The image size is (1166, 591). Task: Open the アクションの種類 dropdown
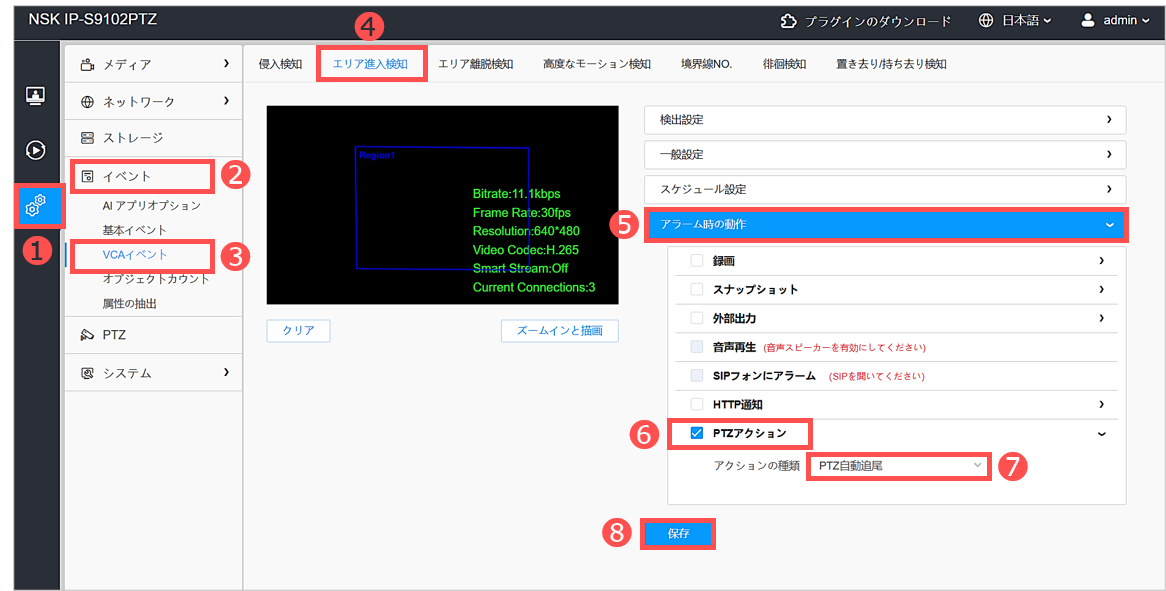click(898, 466)
